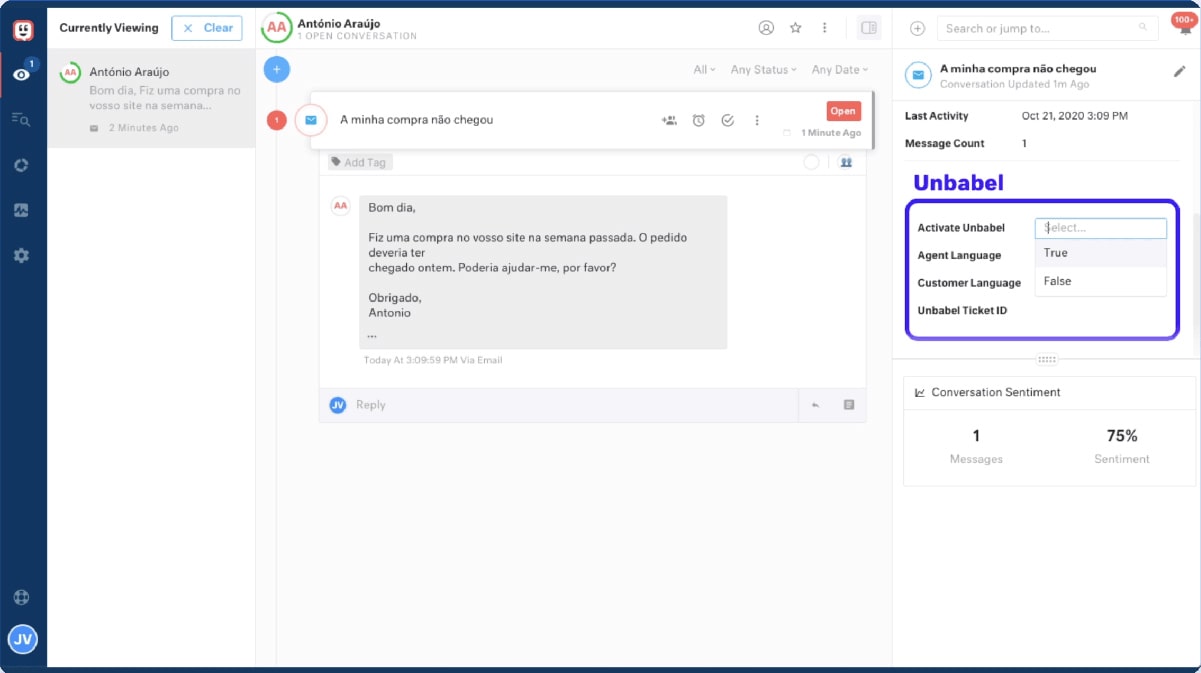The image size is (1201, 673).
Task: Open the Any Date filter dropdown
Action: [839, 70]
